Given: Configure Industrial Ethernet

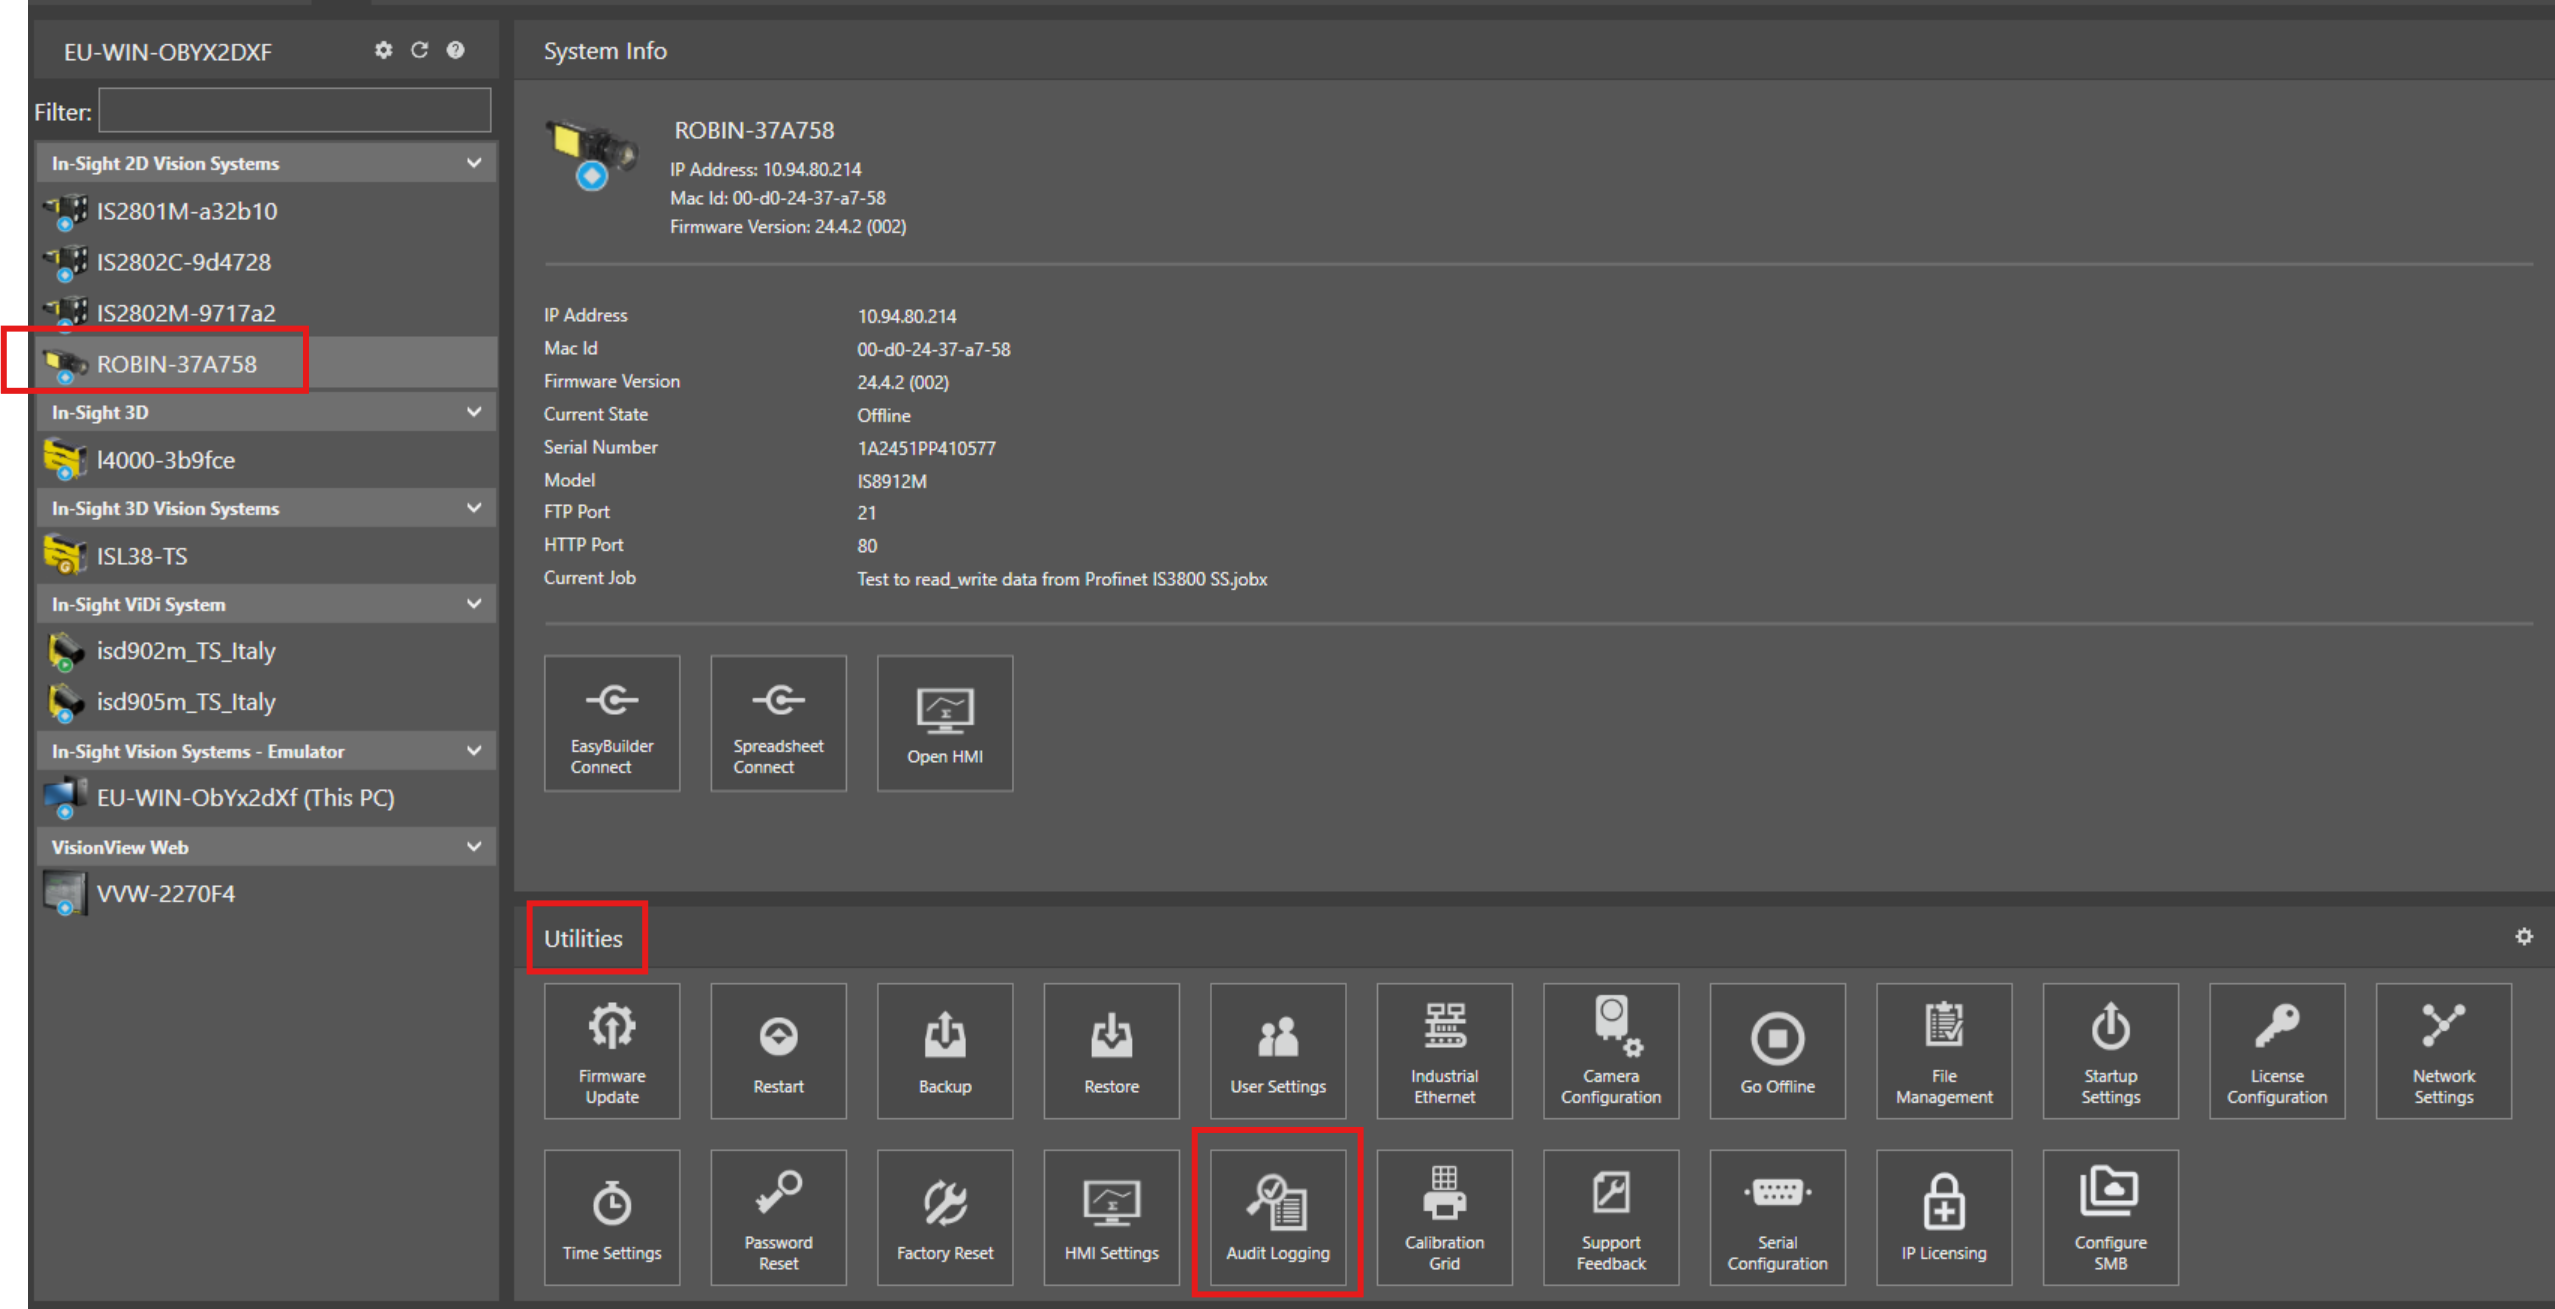Looking at the screenshot, I should [x=1444, y=1050].
